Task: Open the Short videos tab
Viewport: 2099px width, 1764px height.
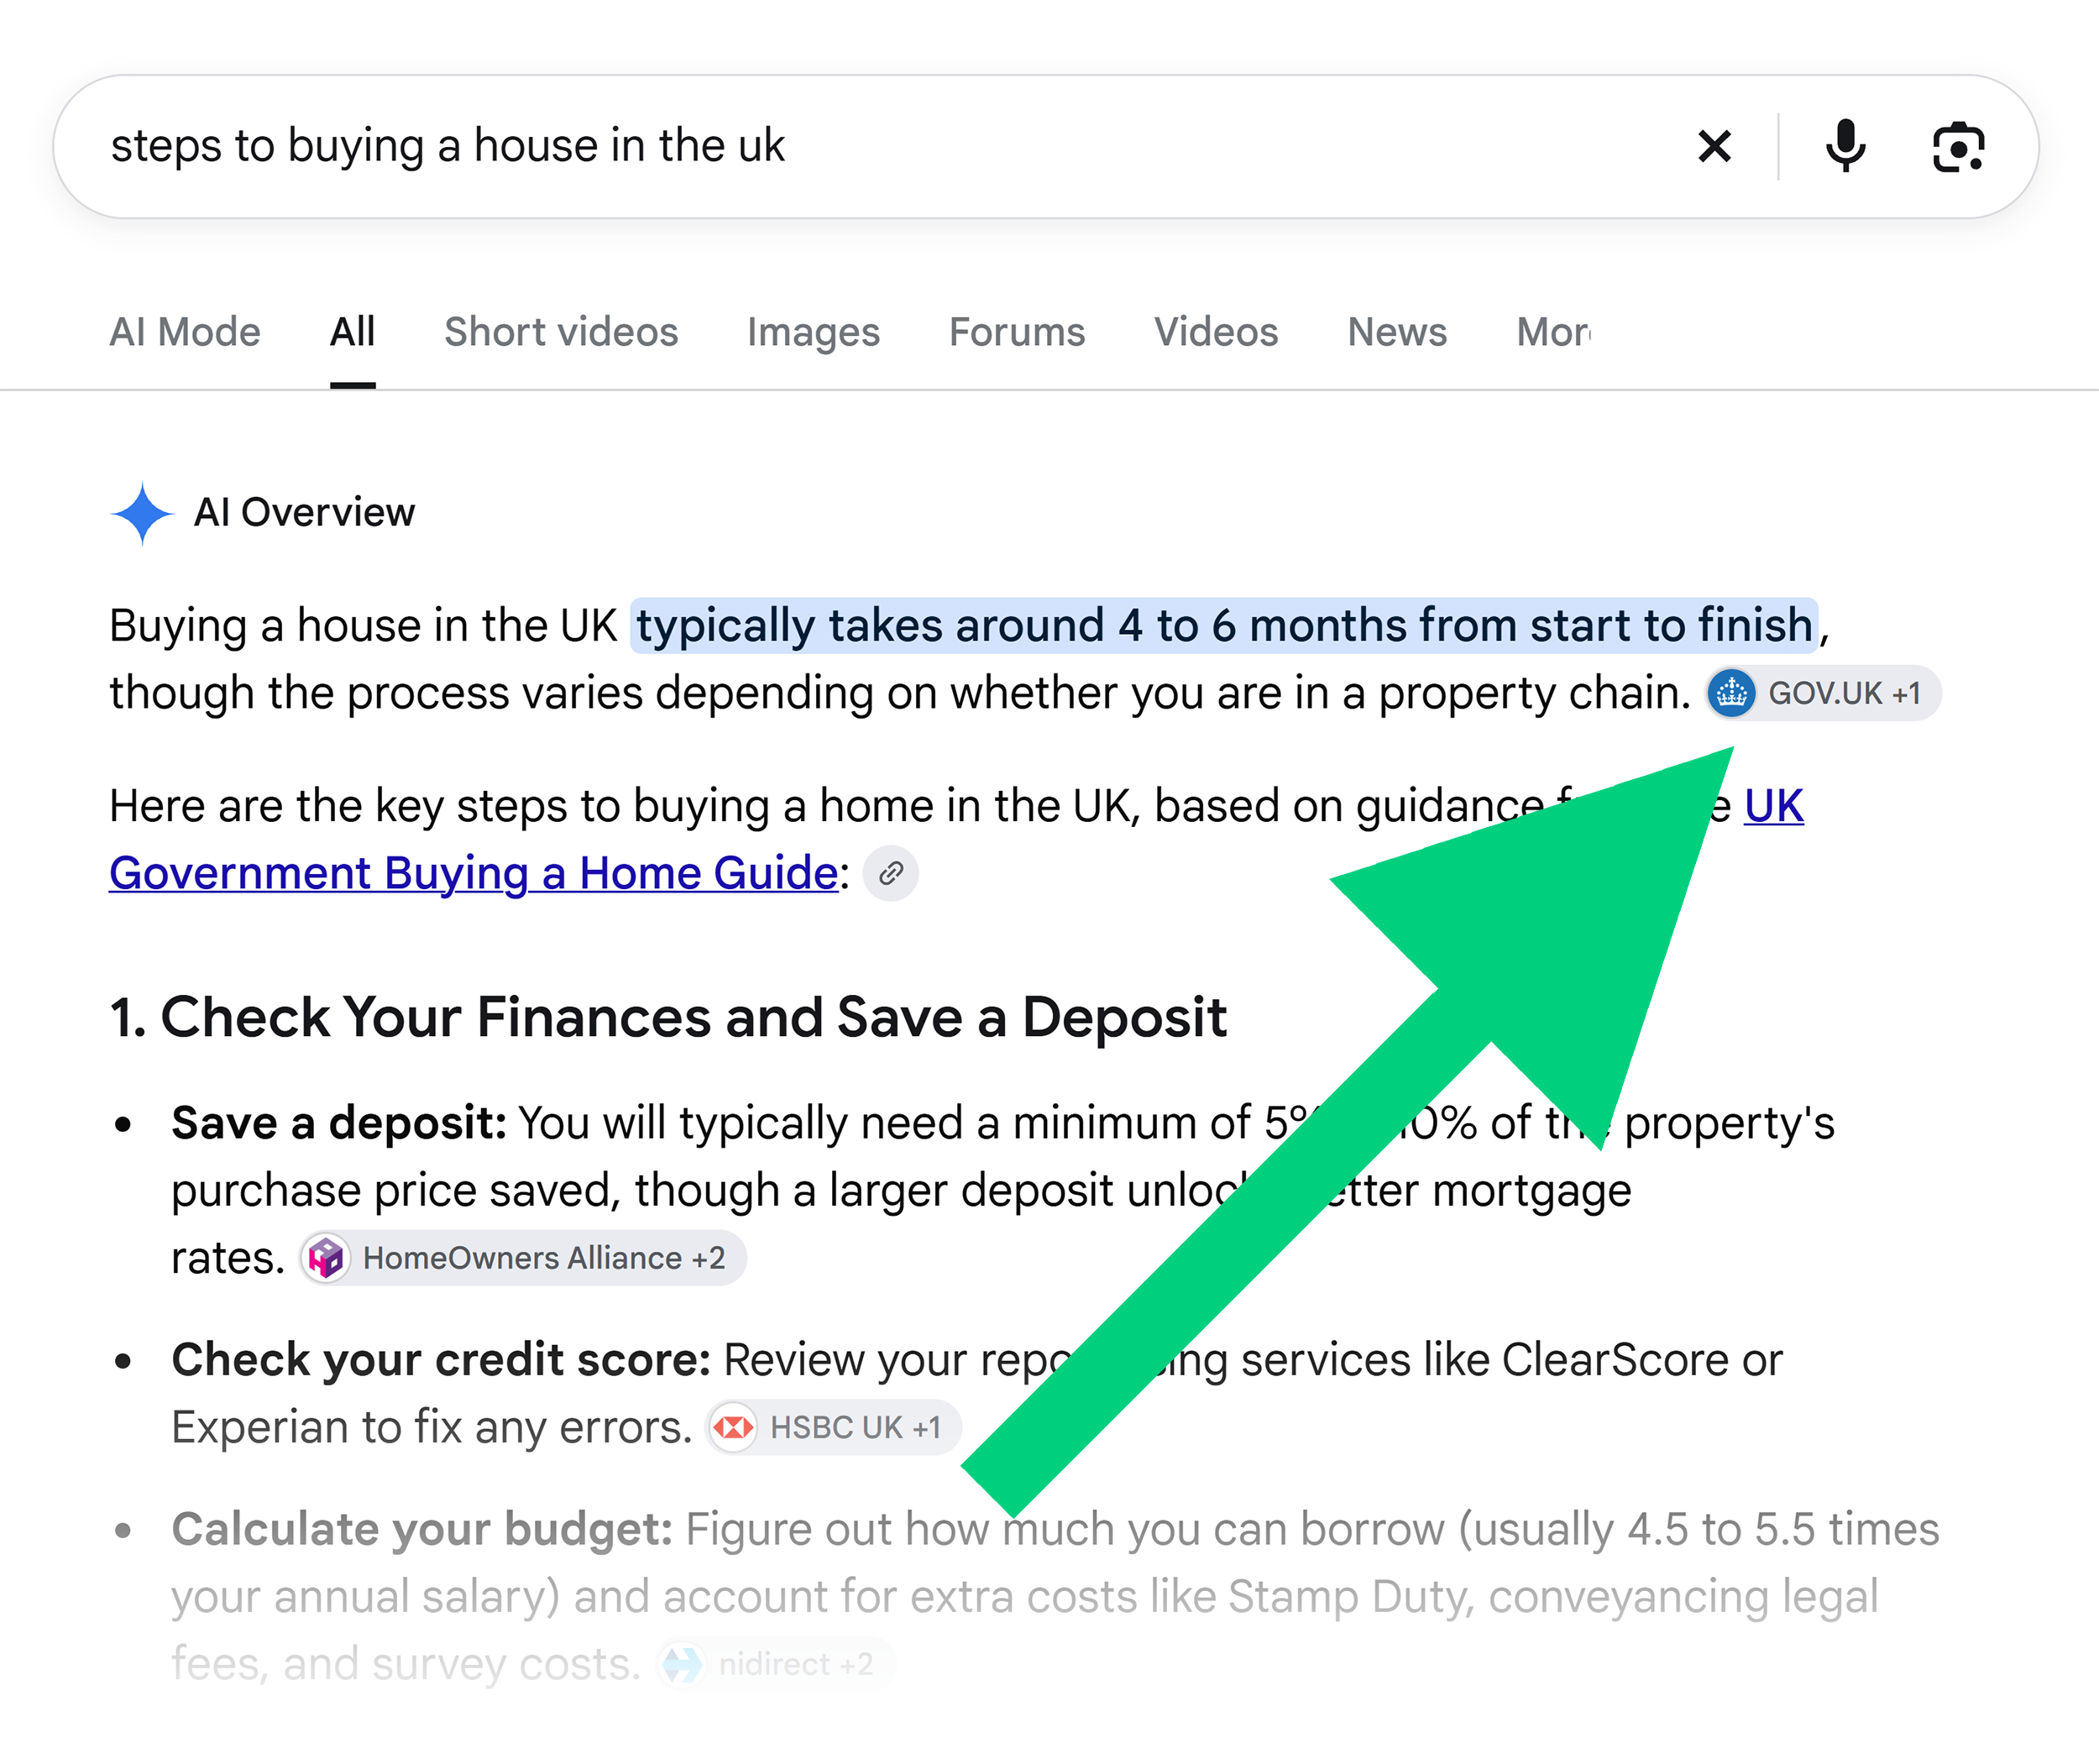Action: [561, 332]
